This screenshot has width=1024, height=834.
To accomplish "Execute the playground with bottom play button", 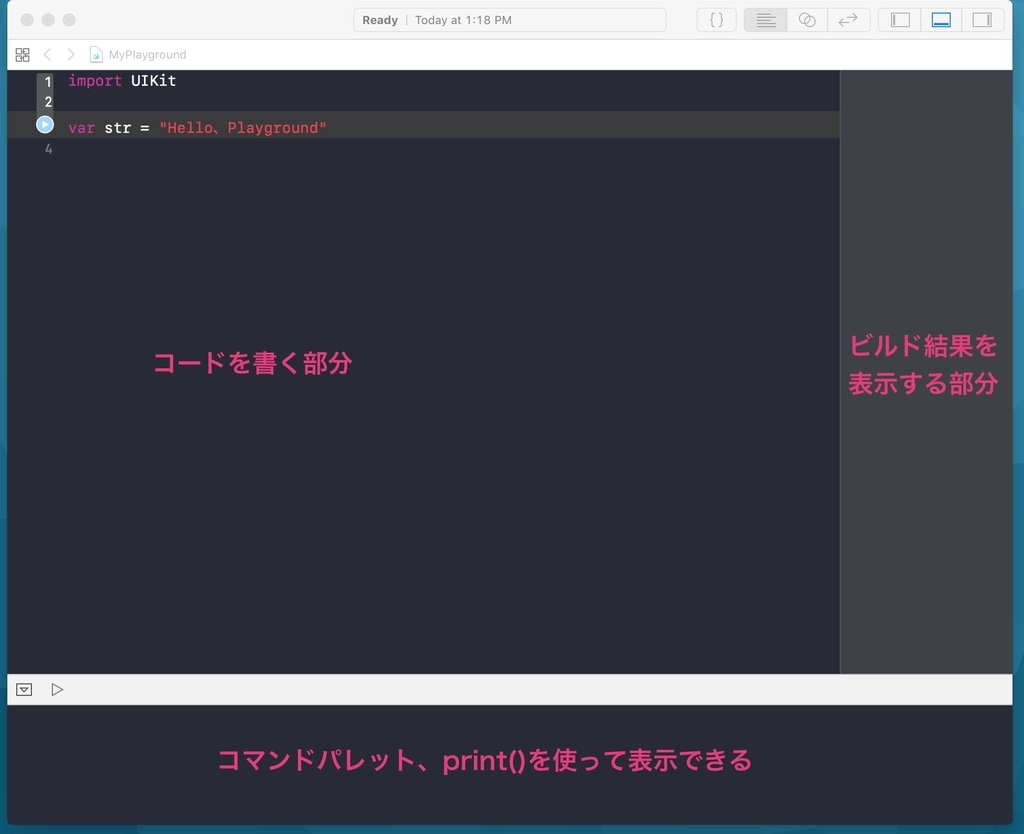I will [57, 690].
